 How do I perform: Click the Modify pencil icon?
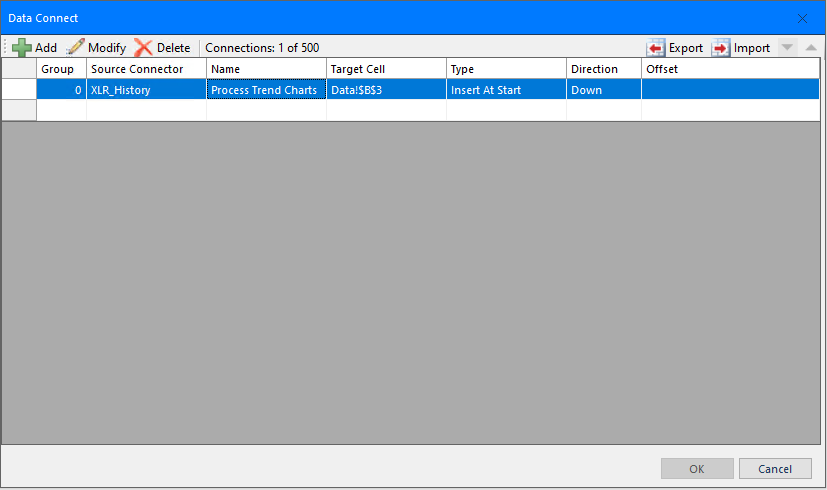pos(75,47)
